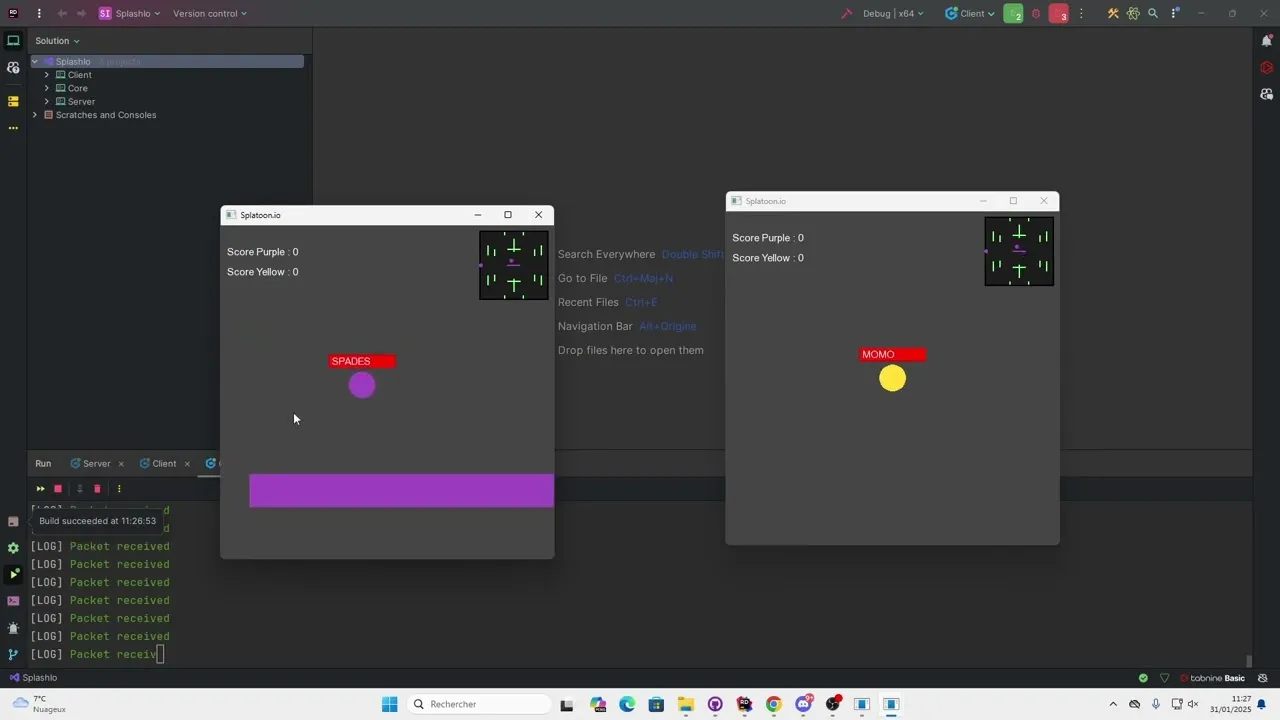Open the Solution view dropdown
Screen dimensions: 1280x720
click(x=57, y=41)
